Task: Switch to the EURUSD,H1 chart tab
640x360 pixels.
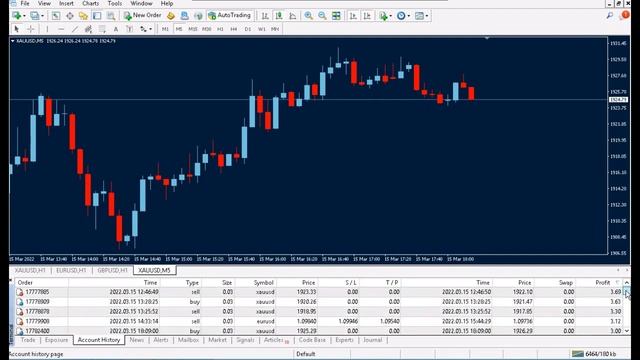Action: 71,270
